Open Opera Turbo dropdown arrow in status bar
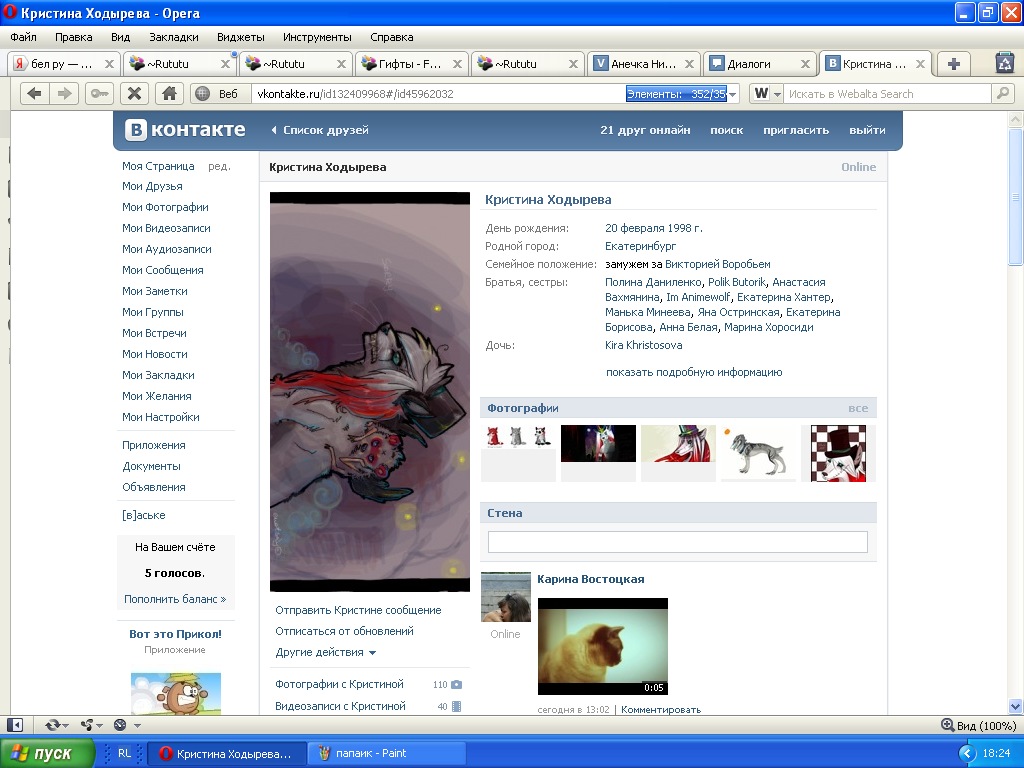Screen dimensions: 1024x768 coord(137,726)
